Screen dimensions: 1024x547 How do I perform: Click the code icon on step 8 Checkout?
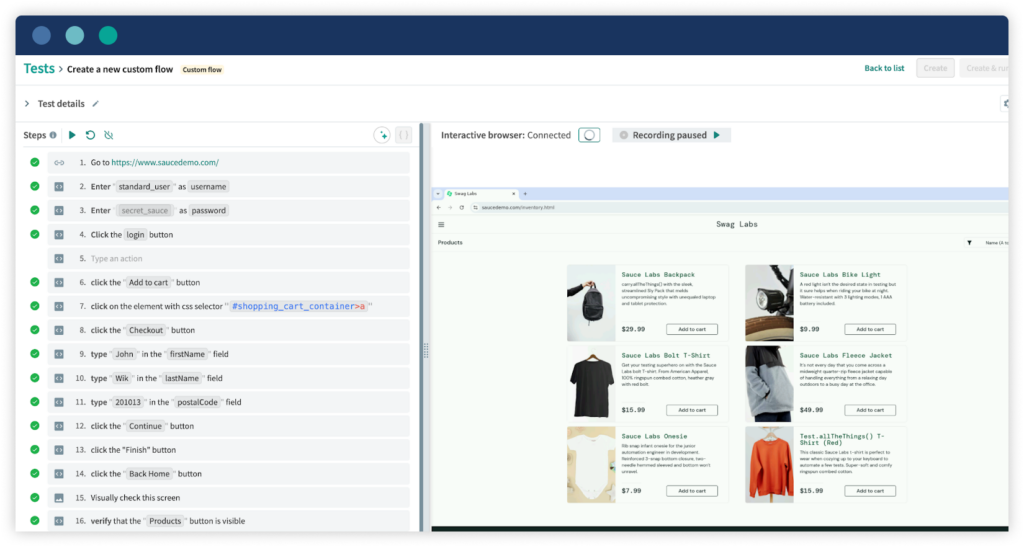point(59,330)
